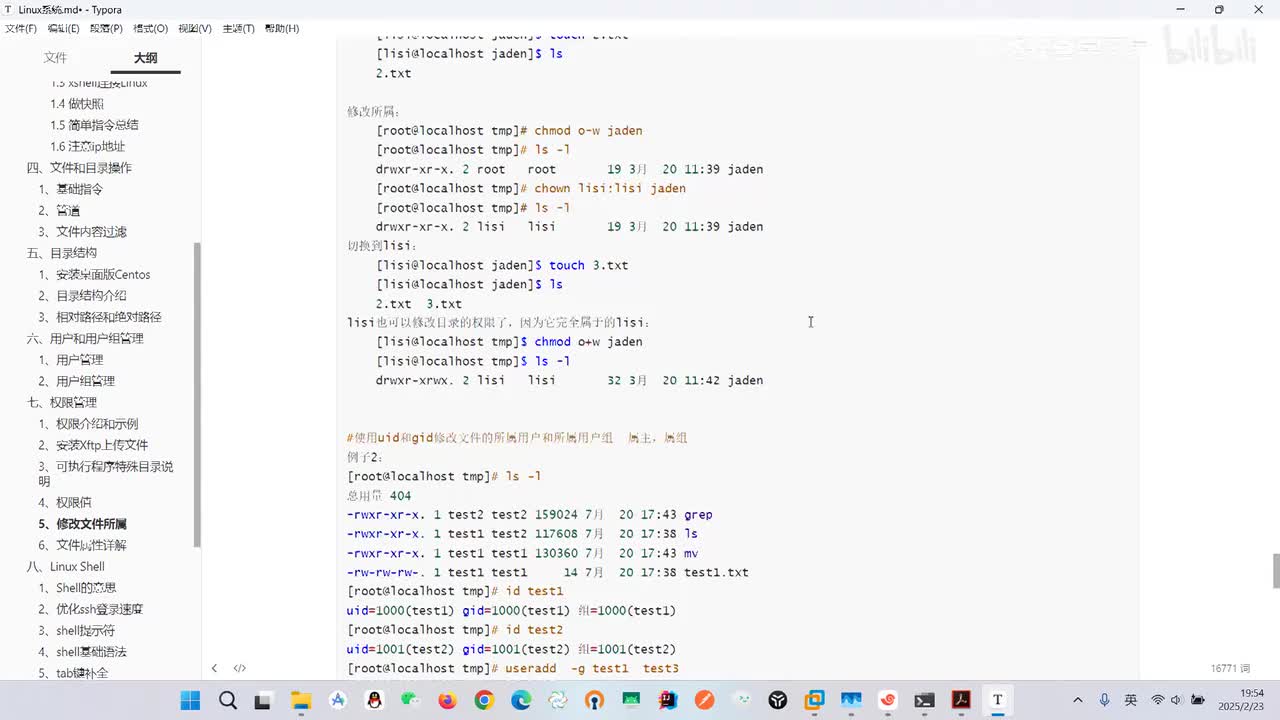Screen dimensions: 1280x720
Task: Open the 文件(F) menu
Action: [x=21, y=28]
